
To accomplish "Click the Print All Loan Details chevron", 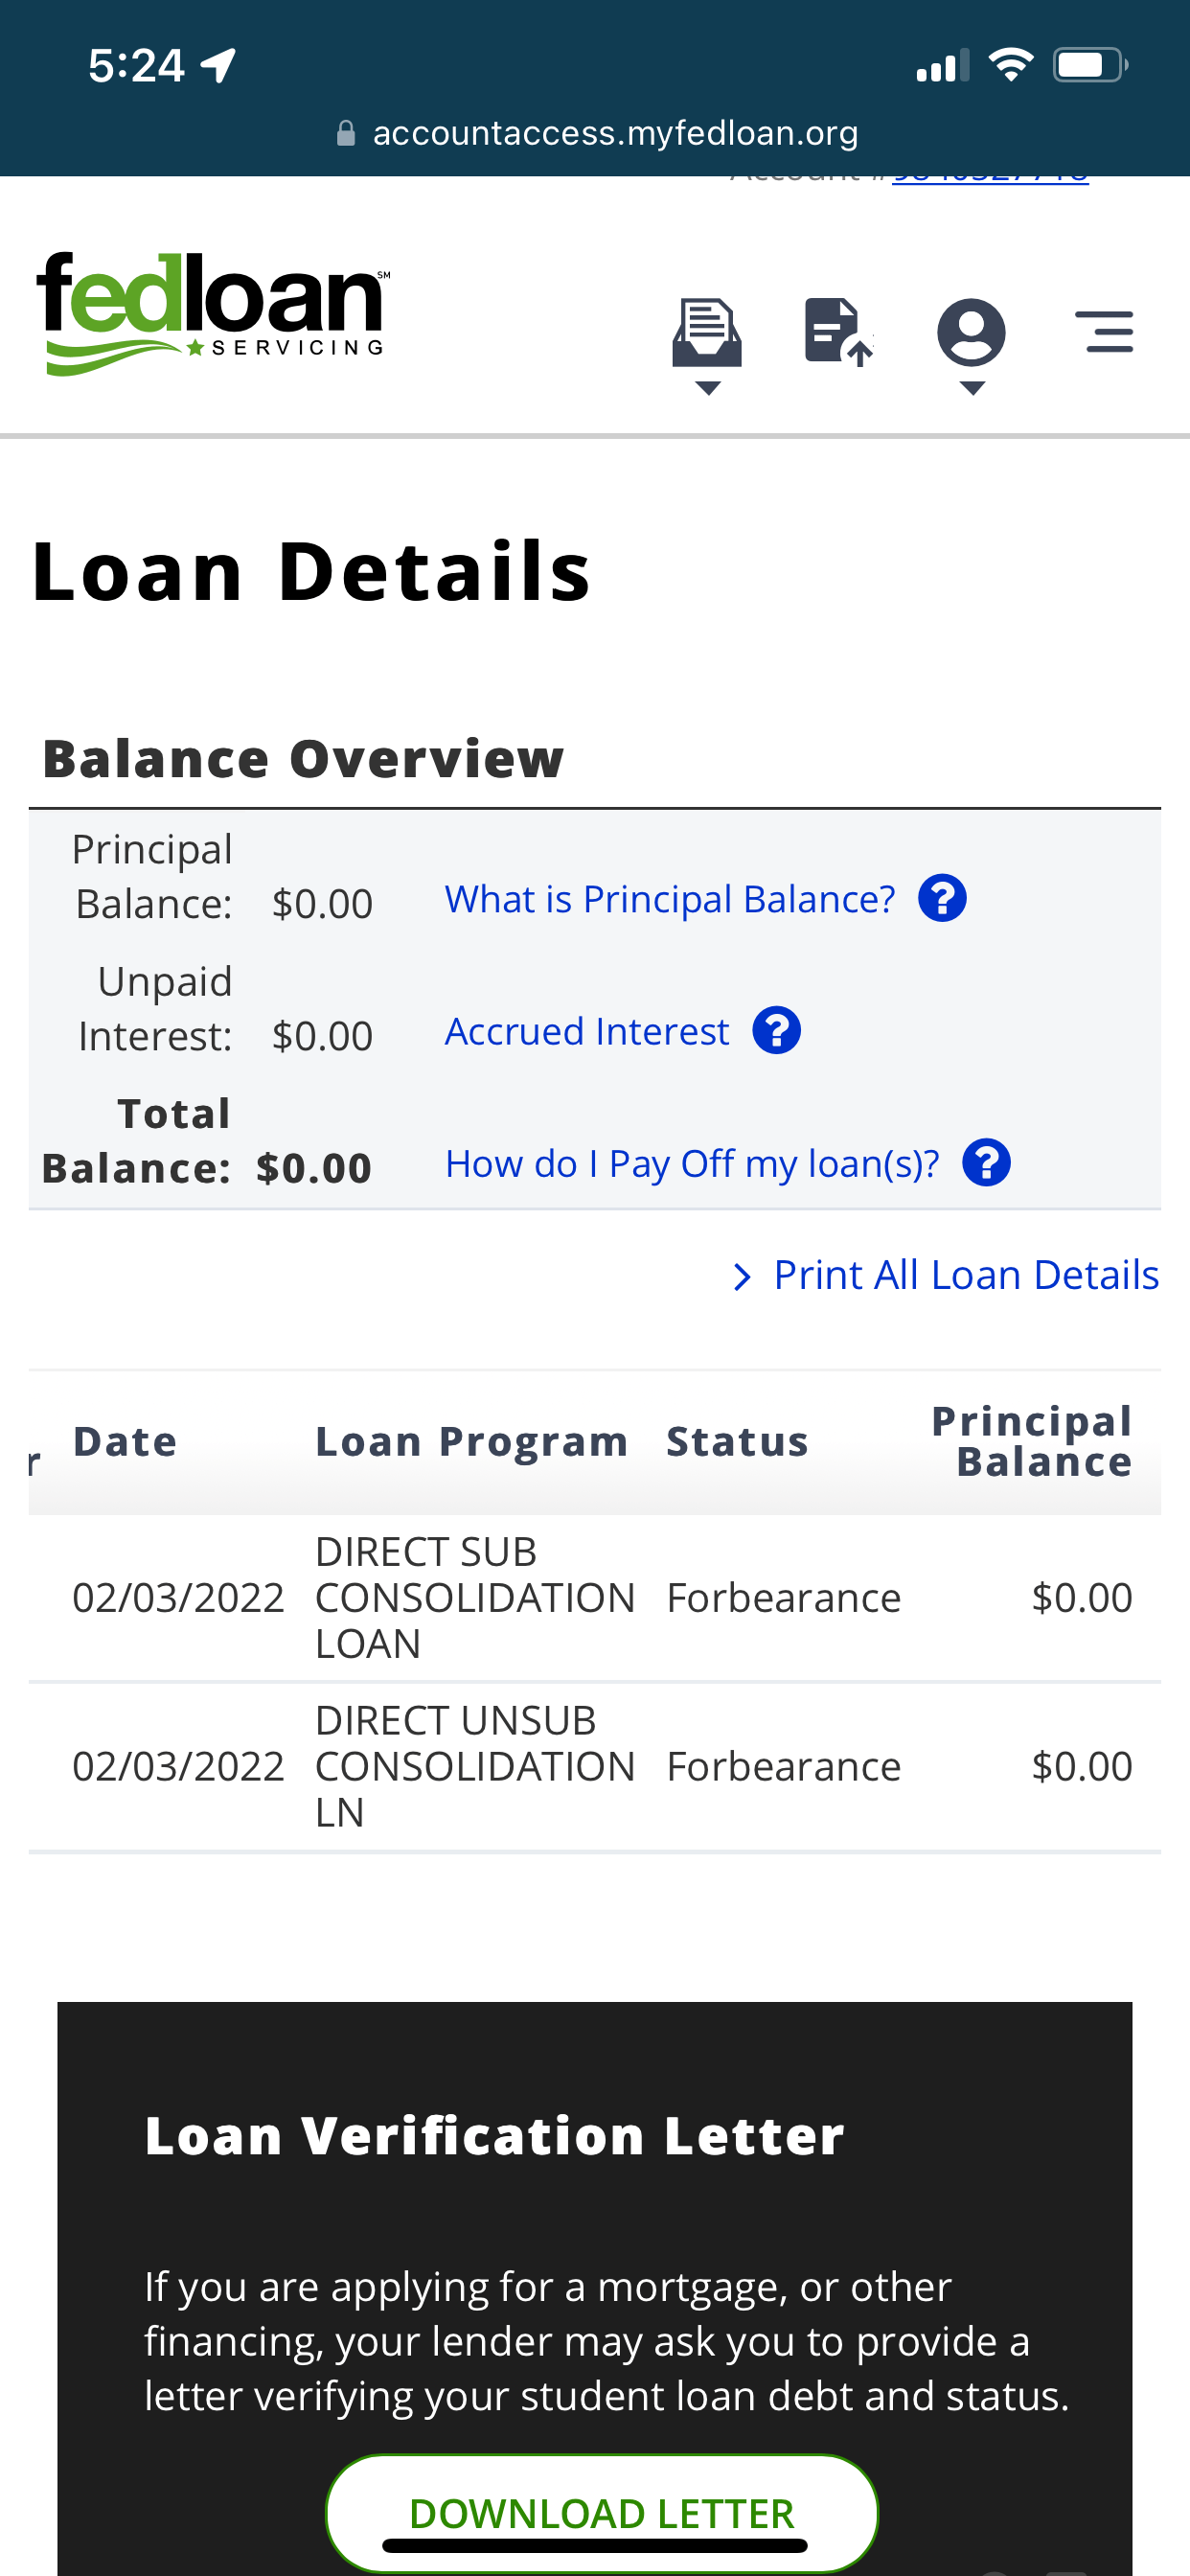I will (x=741, y=1276).
